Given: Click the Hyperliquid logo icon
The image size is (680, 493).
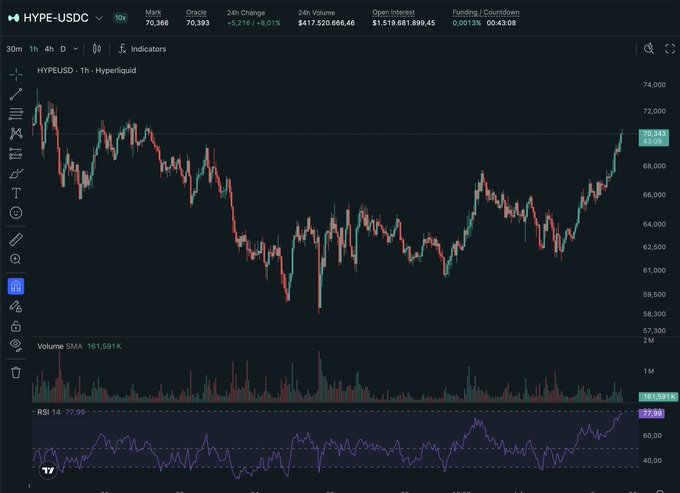Looking at the screenshot, I should click(x=13, y=18).
